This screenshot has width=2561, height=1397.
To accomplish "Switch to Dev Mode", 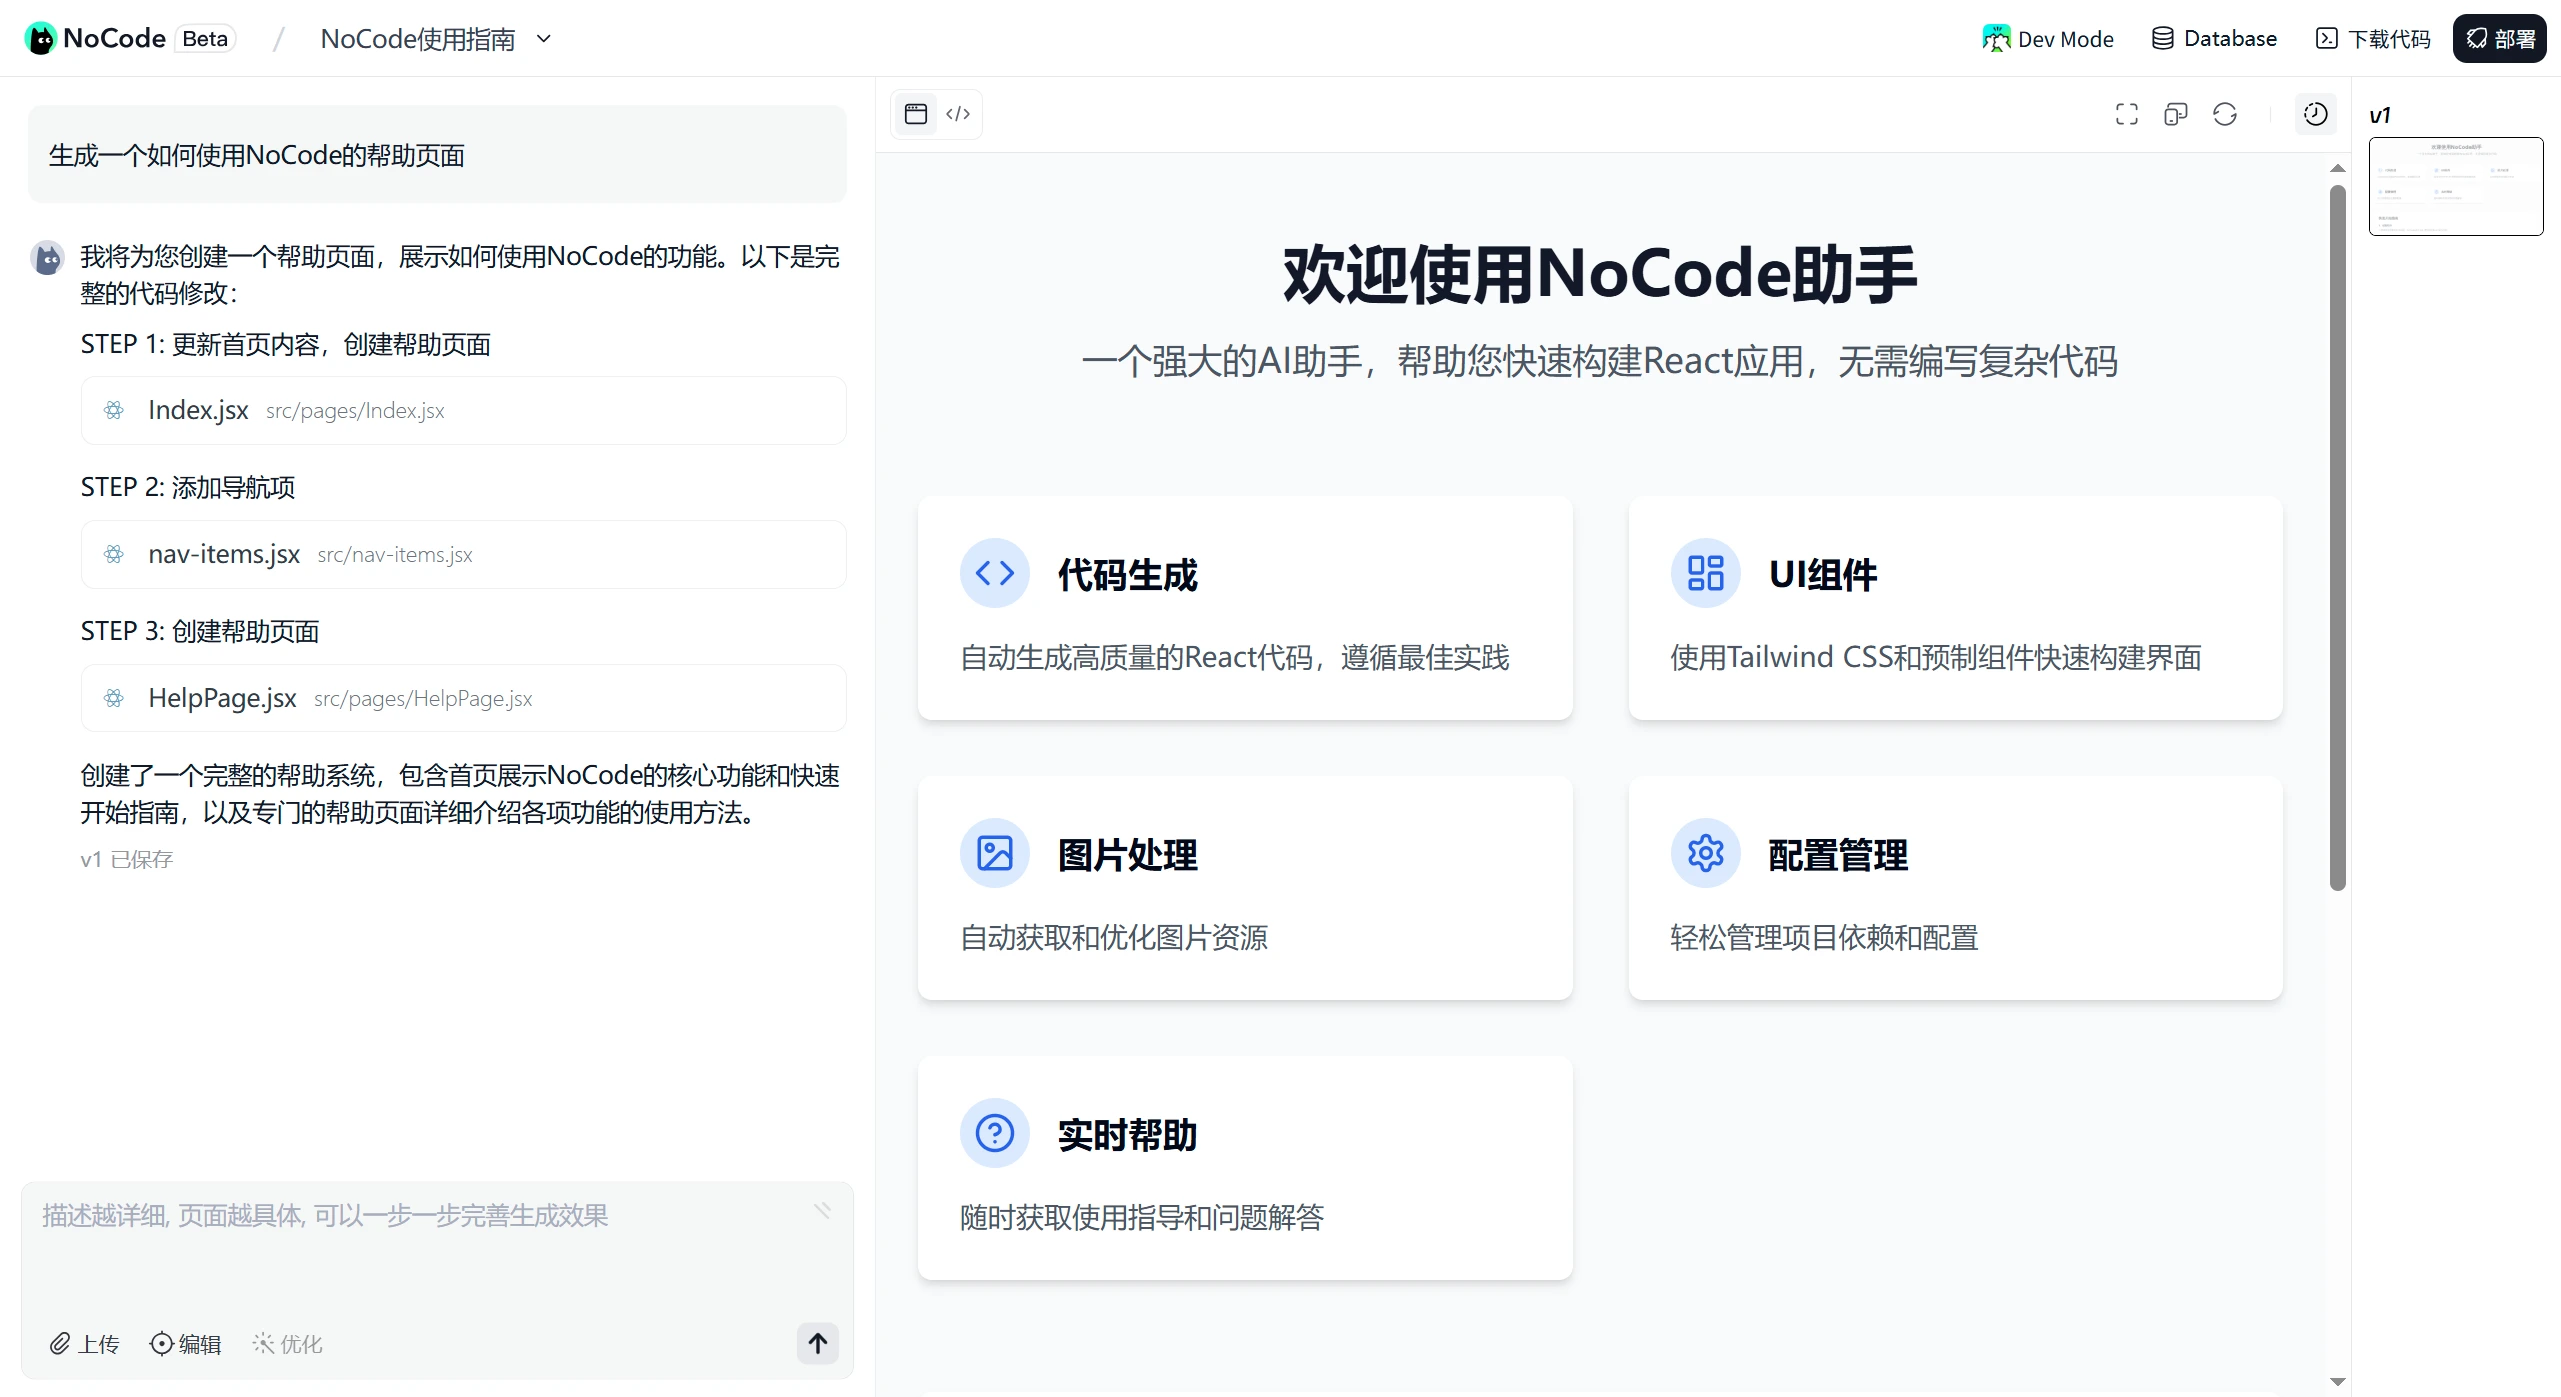I will tap(2048, 38).
